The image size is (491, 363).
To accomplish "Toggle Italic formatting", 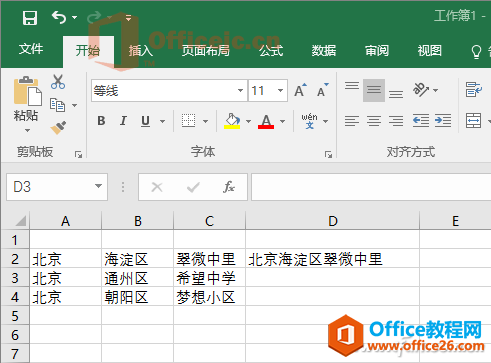I will 123,121.
